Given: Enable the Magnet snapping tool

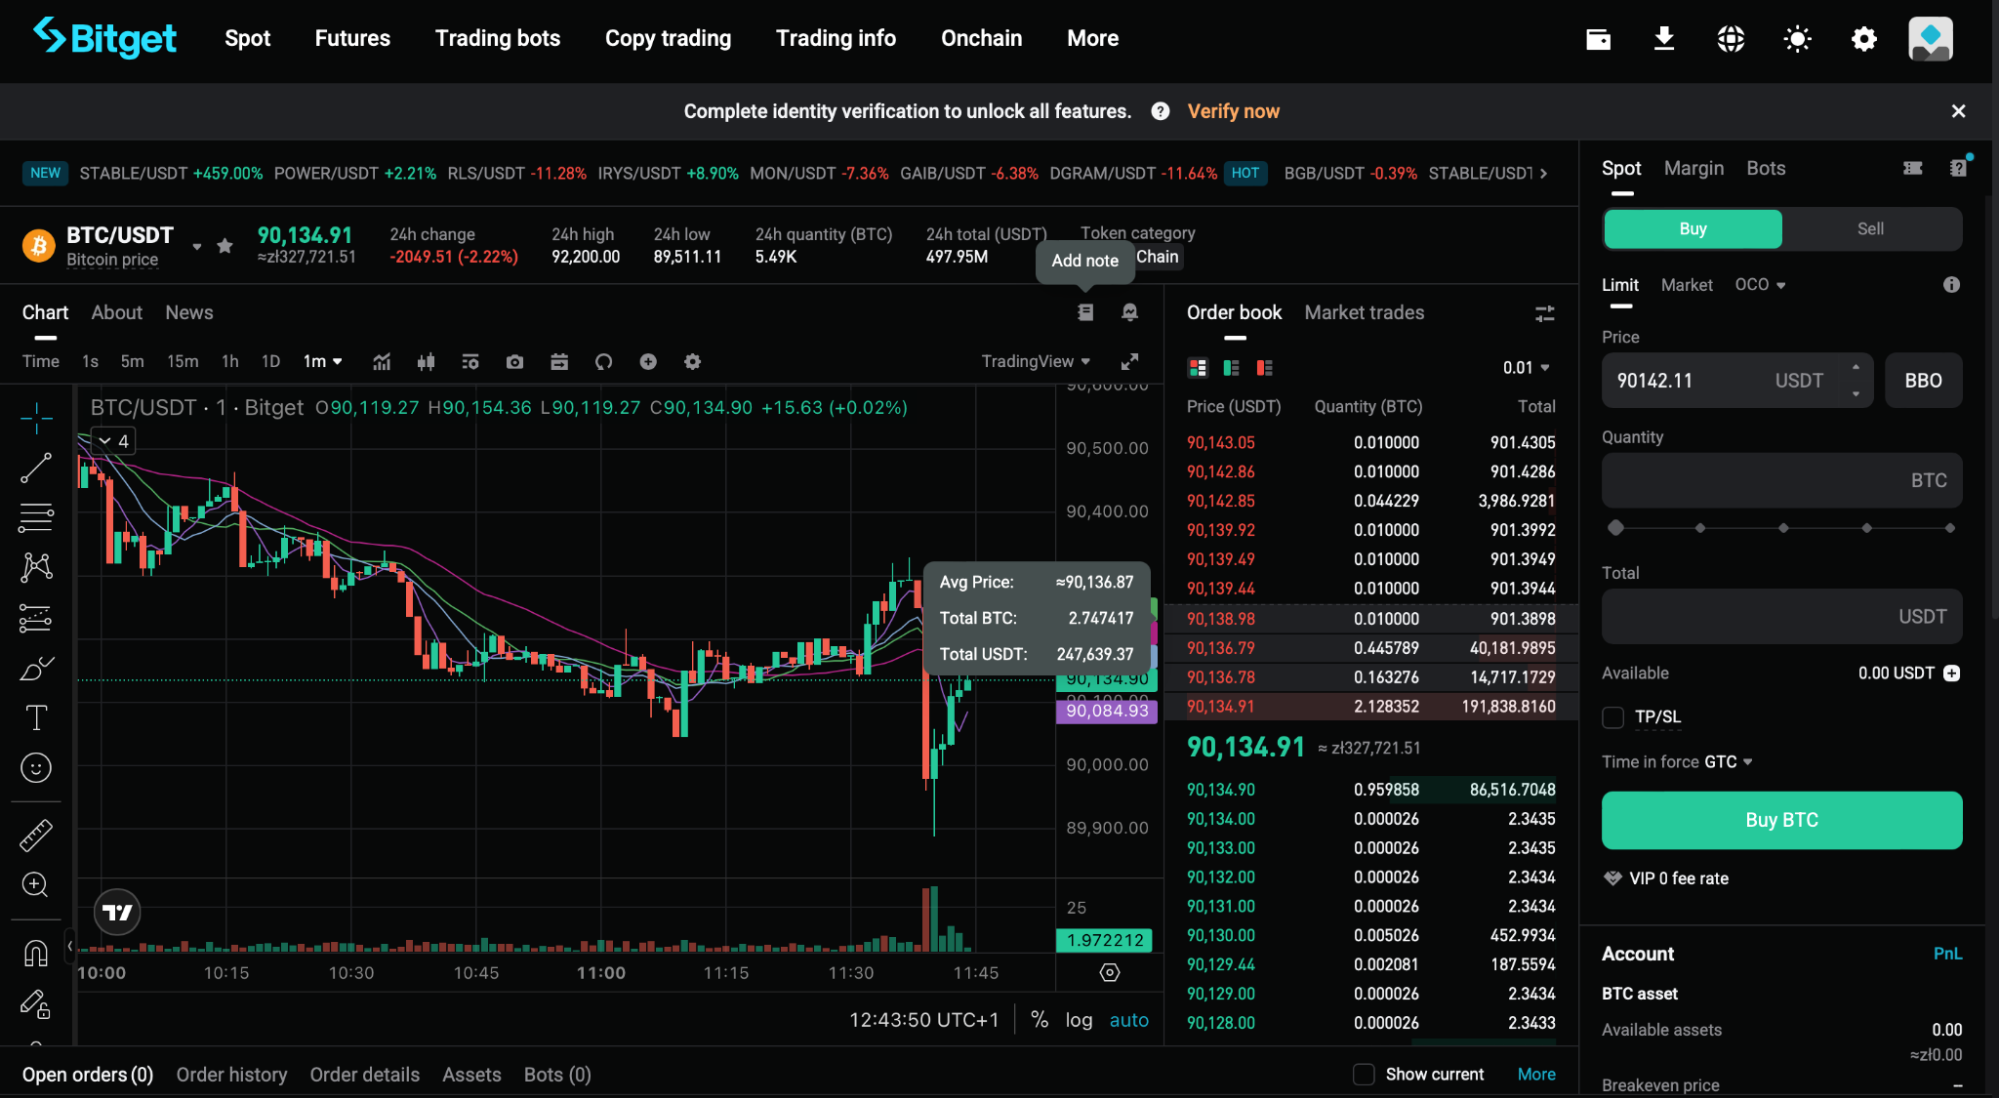Looking at the screenshot, I should point(36,953).
